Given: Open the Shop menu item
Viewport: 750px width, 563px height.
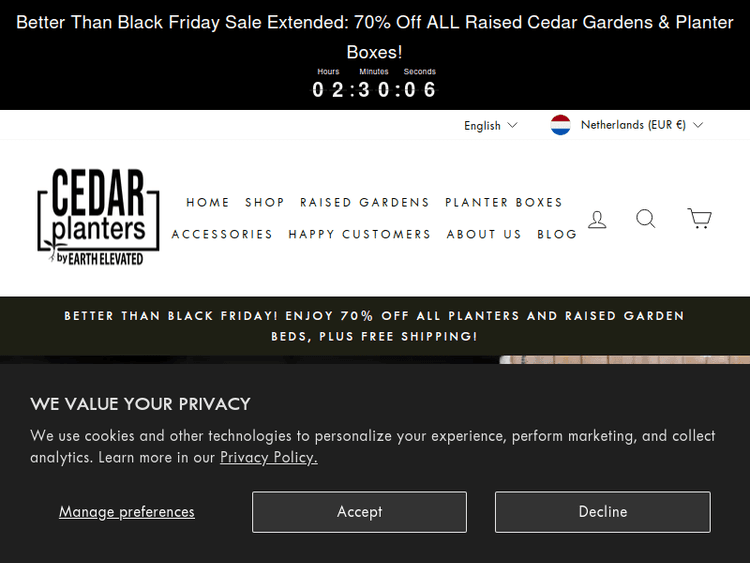Looking at the screenshot, I should coord(265,202).
